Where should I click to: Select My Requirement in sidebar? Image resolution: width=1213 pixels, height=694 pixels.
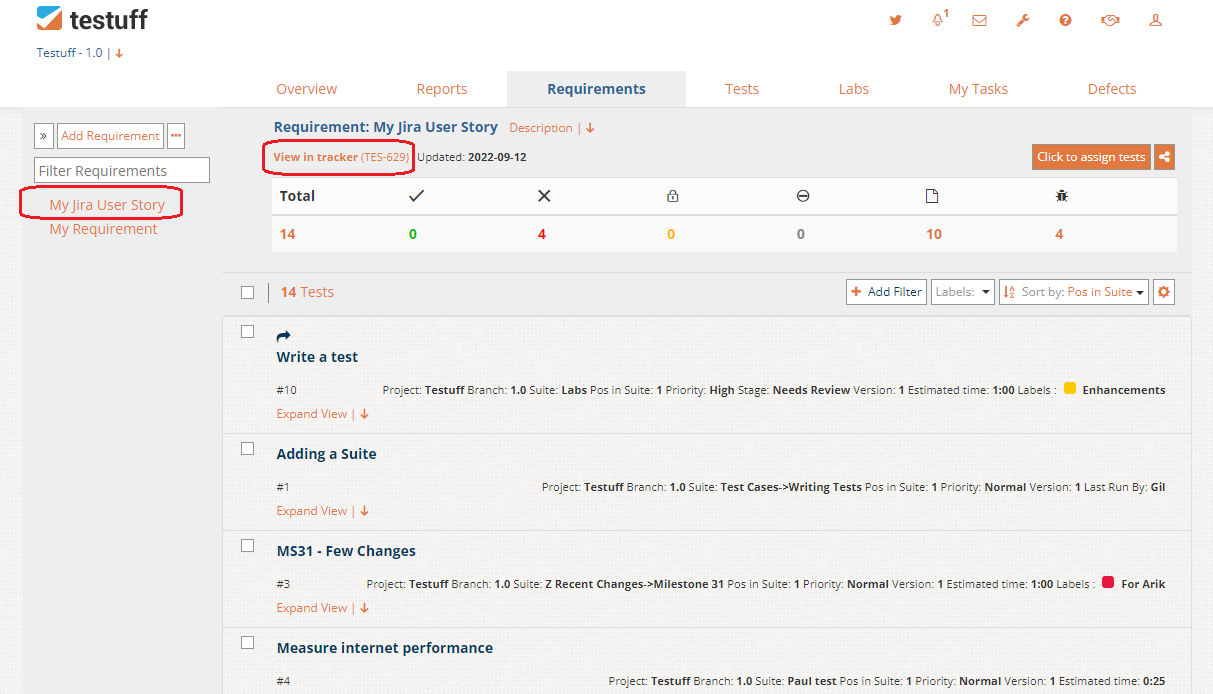click(x=103, y=229)
